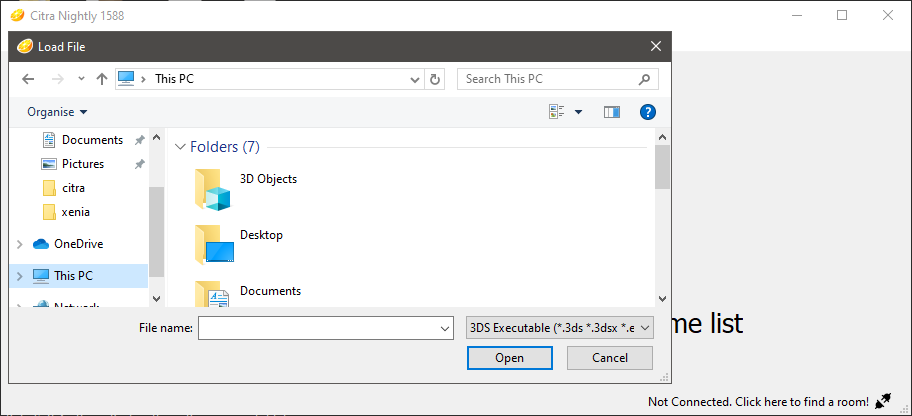The image size is (912, 416).
Task: Click the OneDrive cloud icon
Action: (x=41, y=244)
